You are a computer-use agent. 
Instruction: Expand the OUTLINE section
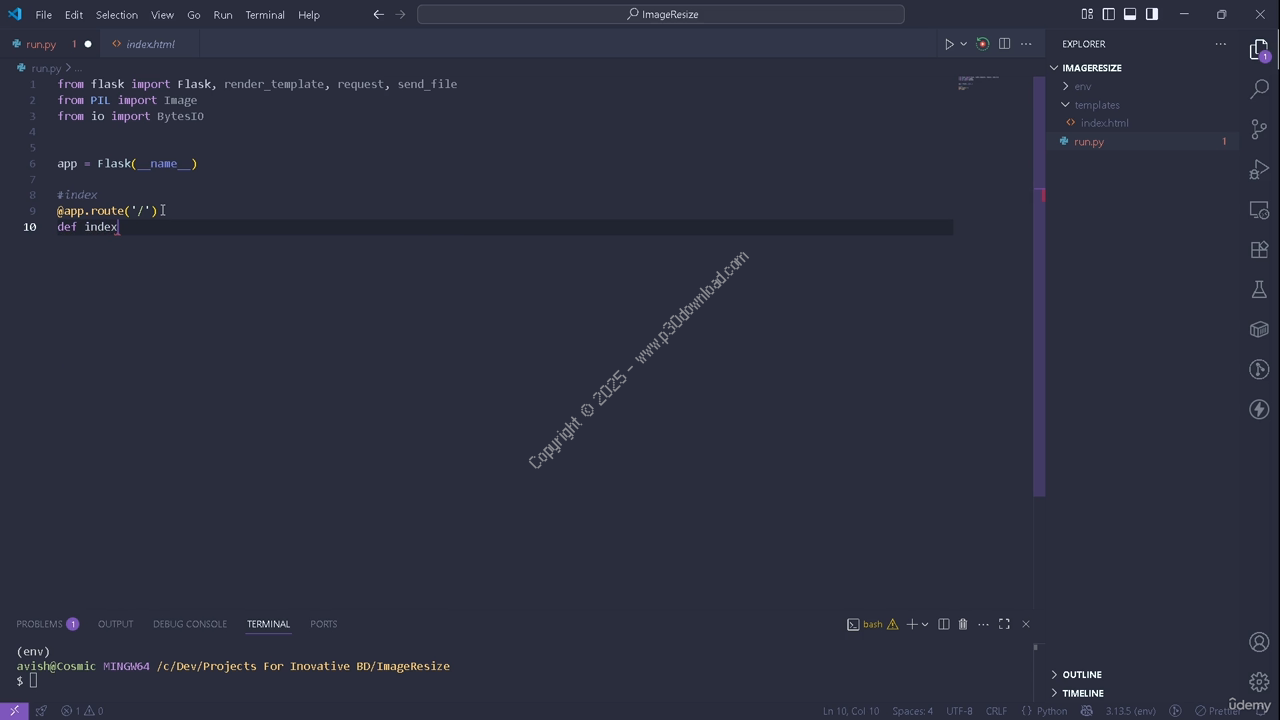(1081, 674)
